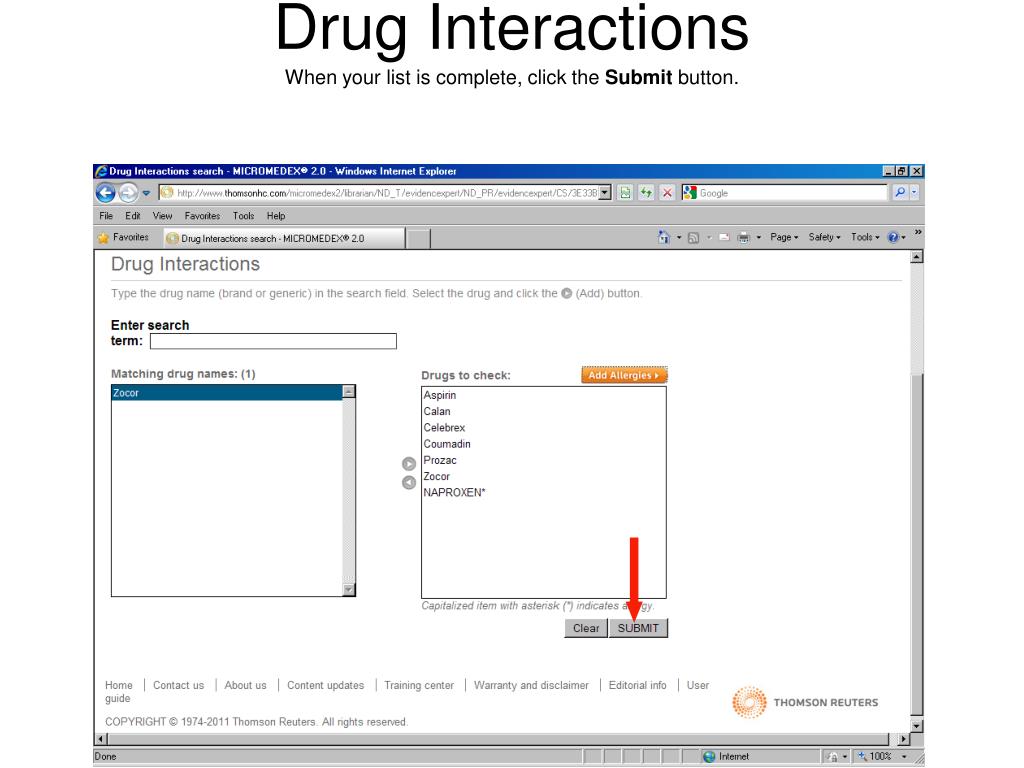Click the Remove arrow between lists
The height and width of the screenshot is (768, 1024).
coord(409,483)
